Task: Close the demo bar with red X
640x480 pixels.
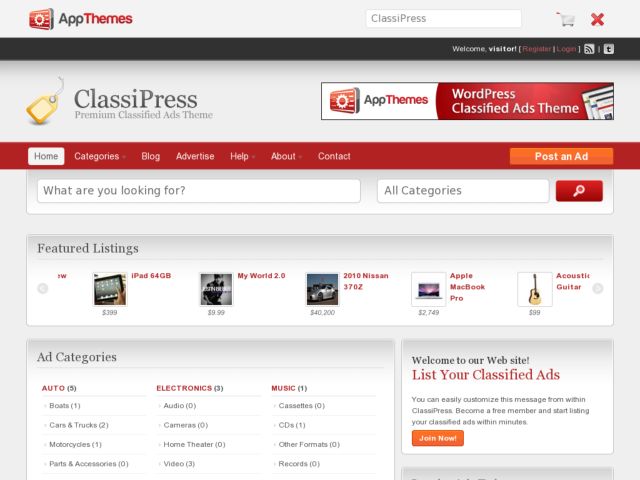Action: pyautogui.click(x=597, y=19)
